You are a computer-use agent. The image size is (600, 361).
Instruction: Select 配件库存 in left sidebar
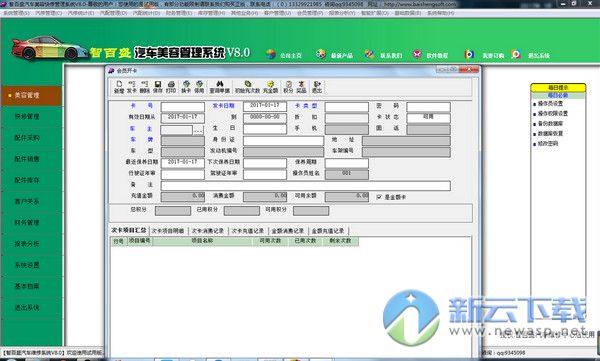31,180
